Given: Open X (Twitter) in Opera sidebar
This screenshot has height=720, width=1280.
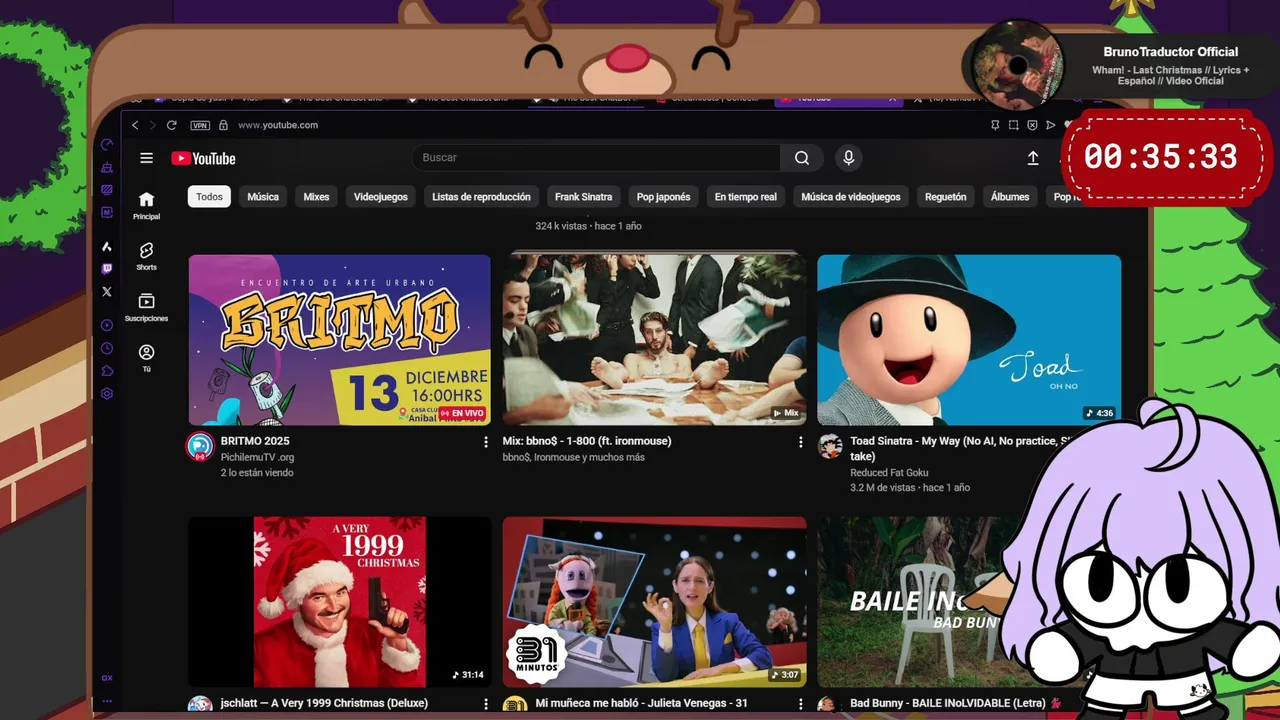Looking at the screenshot, I should pyautogui.click(x=107, y=291).
